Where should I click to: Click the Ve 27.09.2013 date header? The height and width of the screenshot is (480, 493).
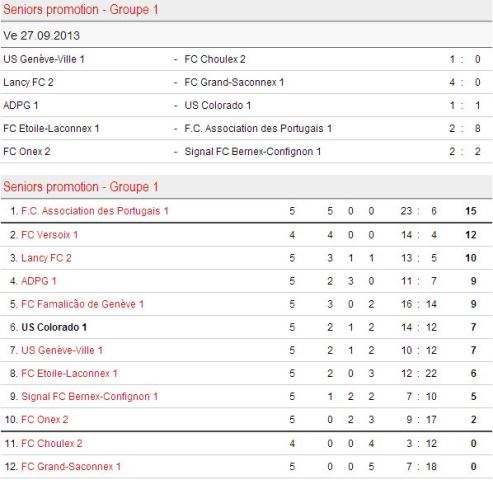click(x=42, y=36)
